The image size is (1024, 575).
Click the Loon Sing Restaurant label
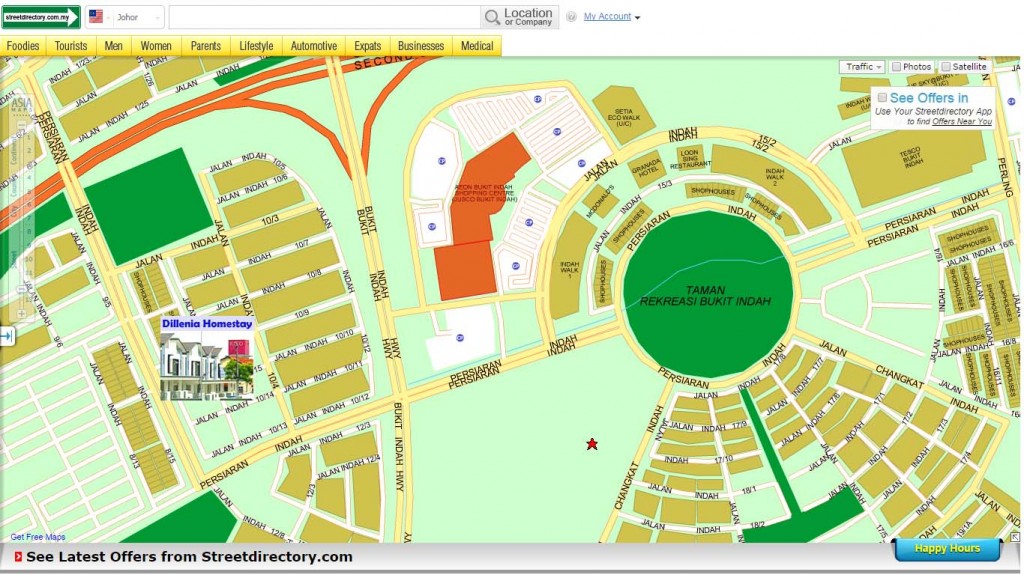click(x=690, y=159)
